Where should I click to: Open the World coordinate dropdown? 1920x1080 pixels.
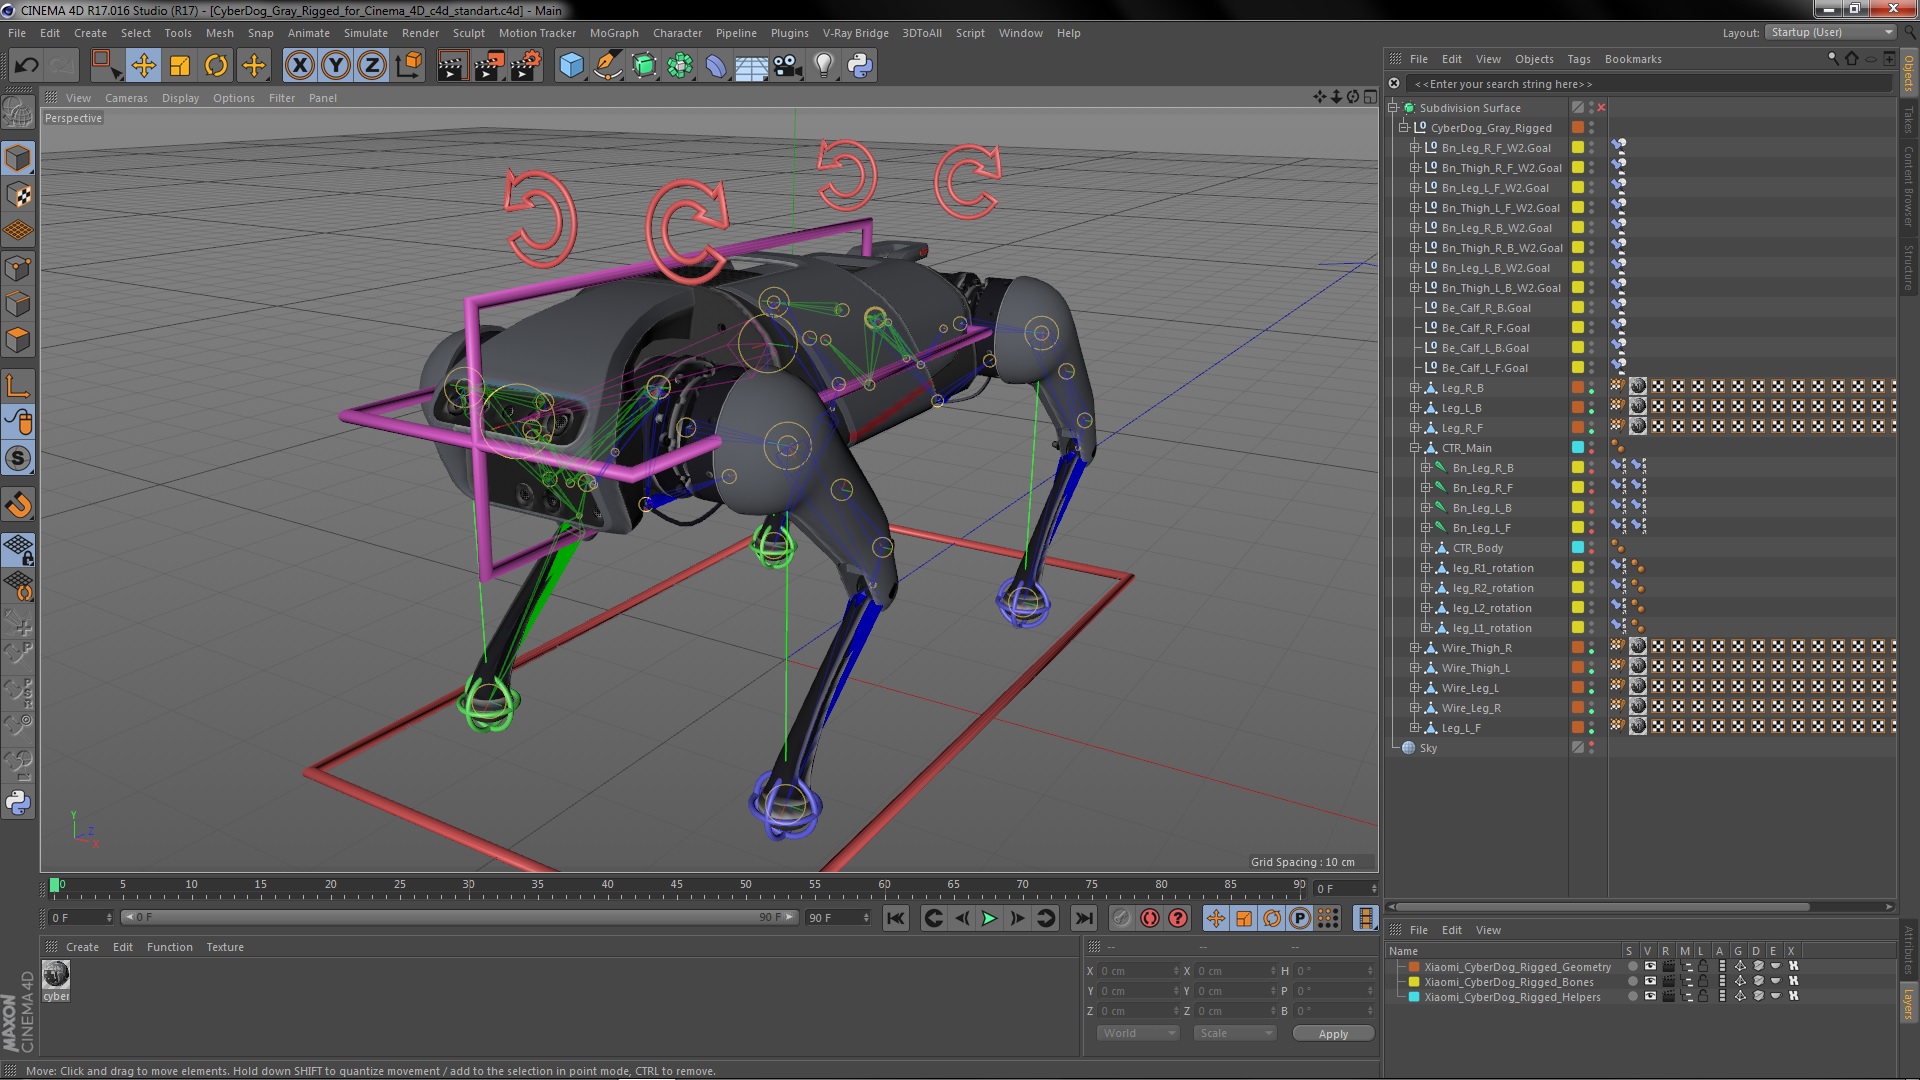pos(1138,1033)
